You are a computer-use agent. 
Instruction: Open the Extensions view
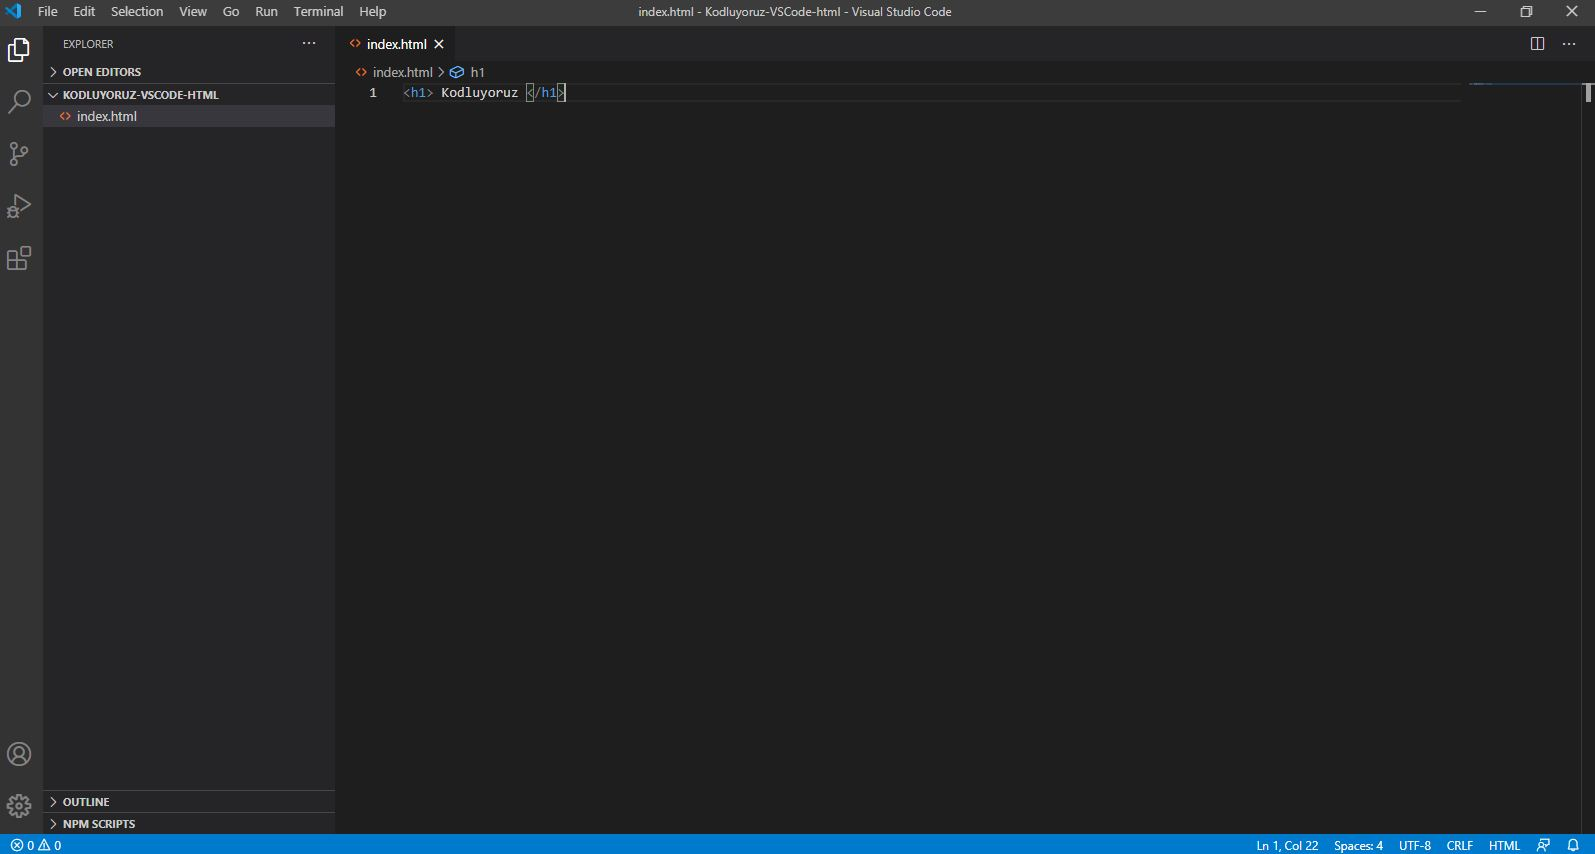[x=19, y=259]
